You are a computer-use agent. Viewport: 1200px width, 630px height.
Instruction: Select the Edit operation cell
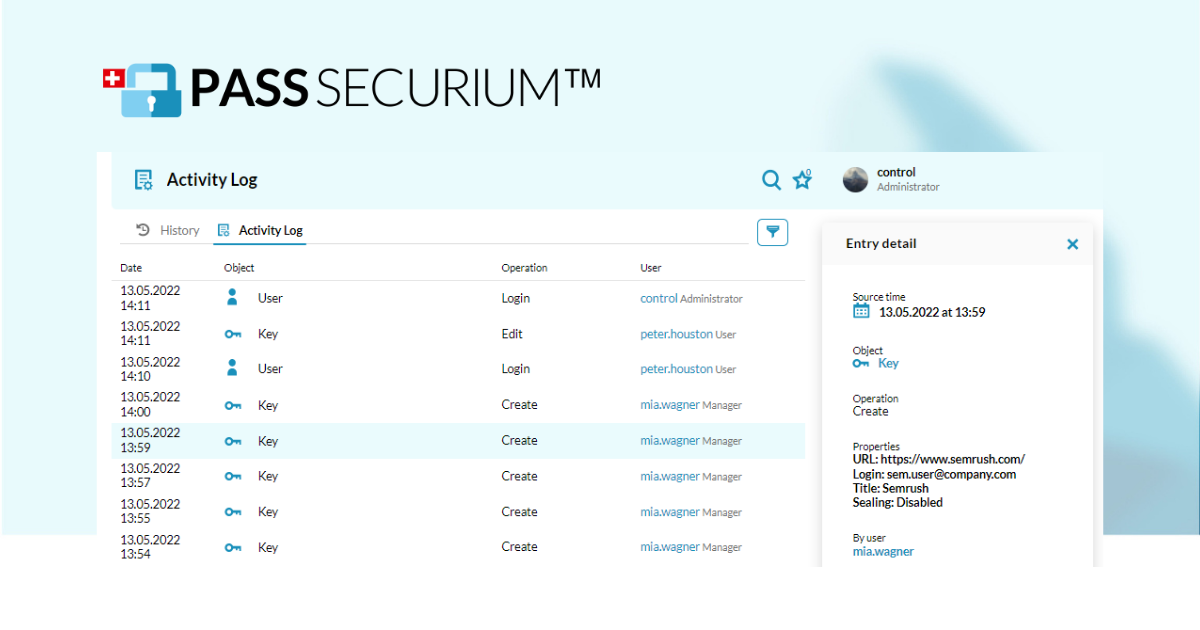pos(512,334)
